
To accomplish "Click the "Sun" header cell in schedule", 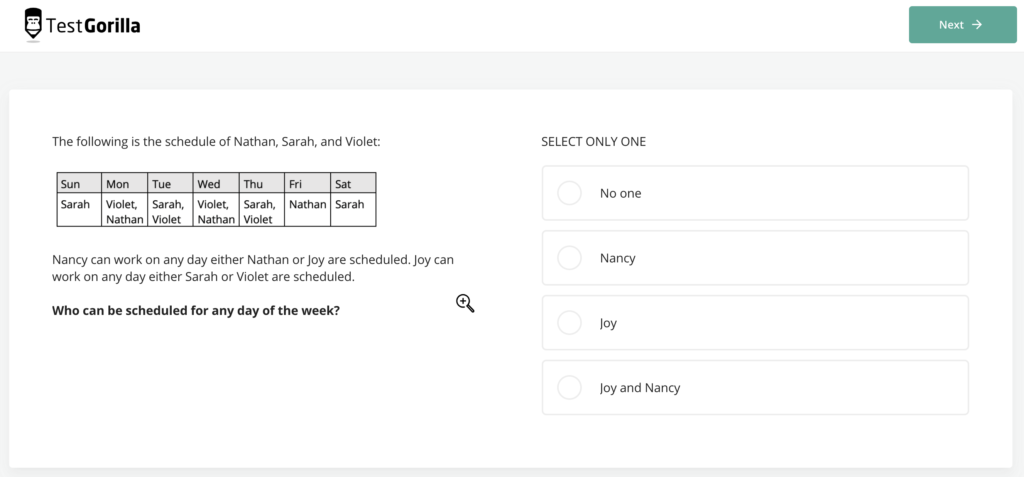I will (78, 183).
